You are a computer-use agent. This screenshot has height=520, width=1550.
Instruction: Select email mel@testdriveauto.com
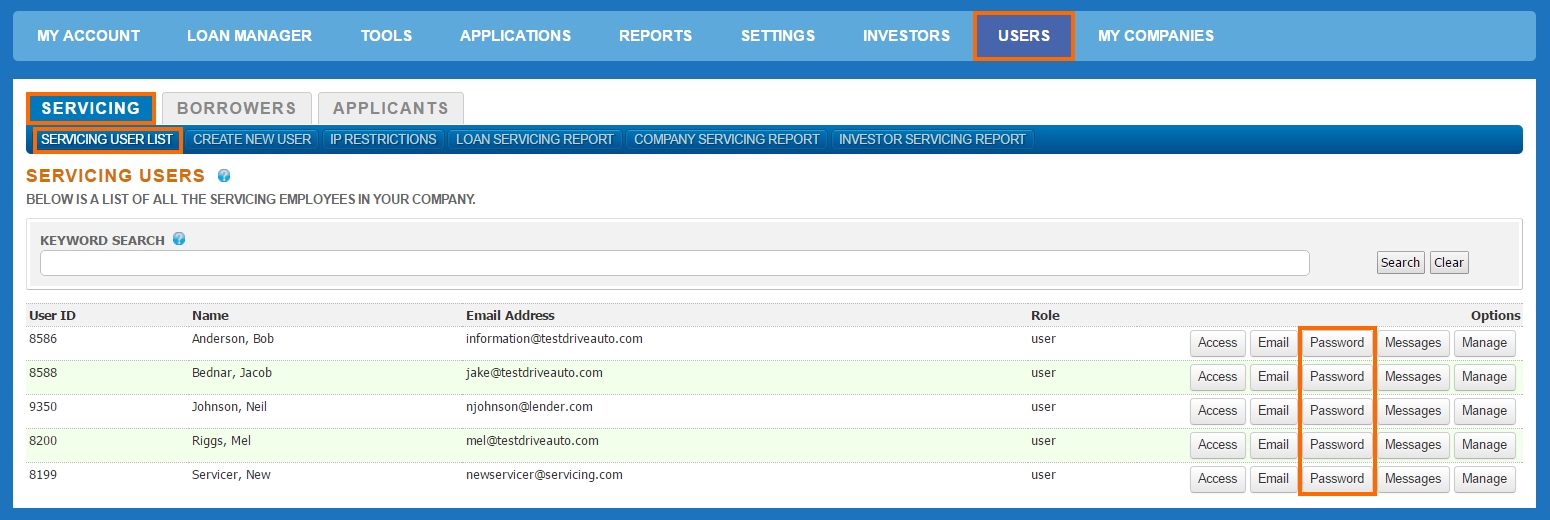click(x=532, y=441)
